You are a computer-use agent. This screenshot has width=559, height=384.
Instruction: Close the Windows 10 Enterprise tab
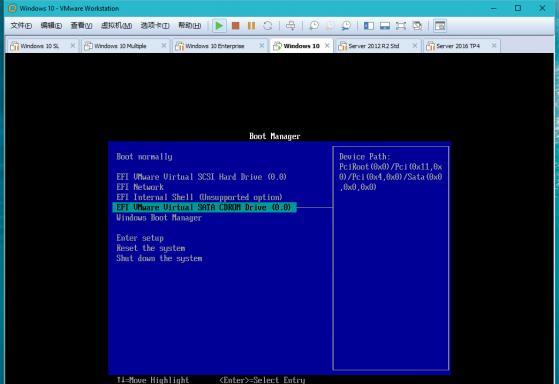262,46
